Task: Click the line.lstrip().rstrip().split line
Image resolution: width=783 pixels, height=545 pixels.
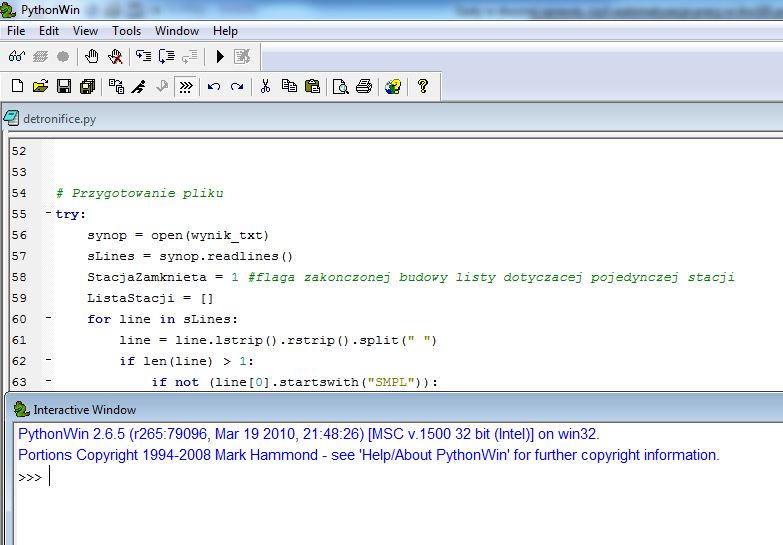Action: (x=278, y=340)
